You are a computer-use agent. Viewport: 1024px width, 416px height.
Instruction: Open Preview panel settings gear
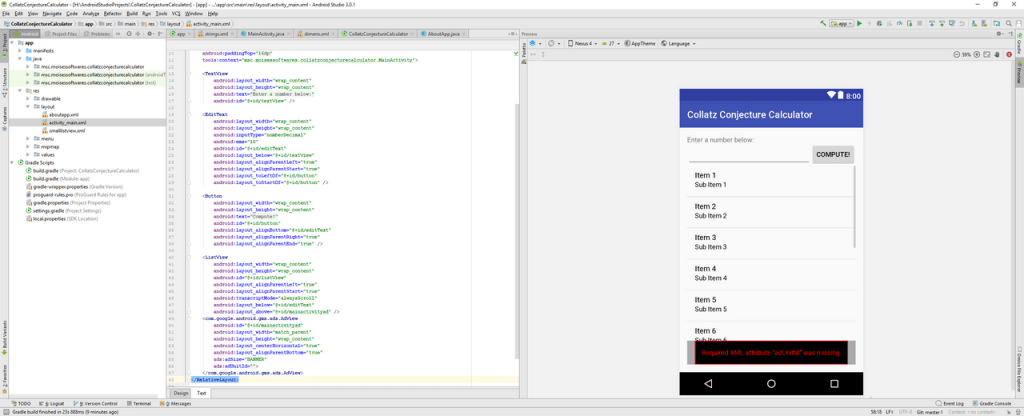pyautogui.click(x=999, y=33)
